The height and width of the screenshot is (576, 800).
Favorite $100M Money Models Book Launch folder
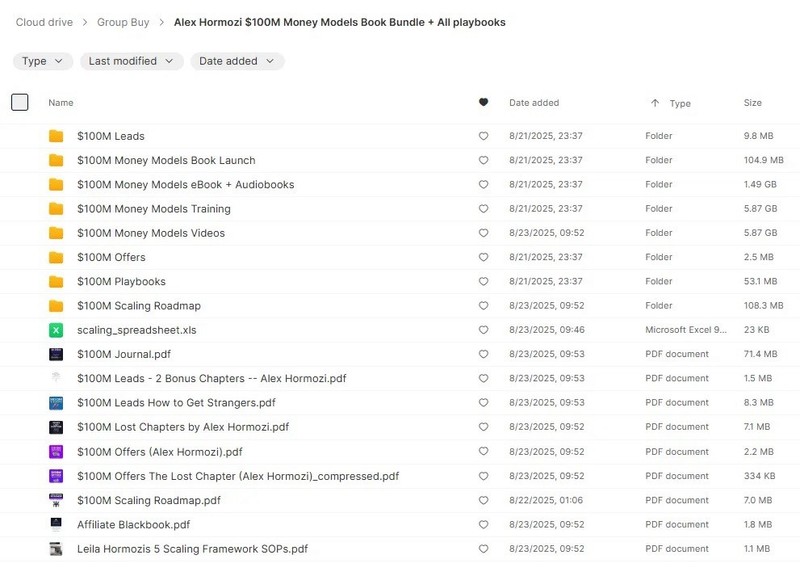point(483,160)
